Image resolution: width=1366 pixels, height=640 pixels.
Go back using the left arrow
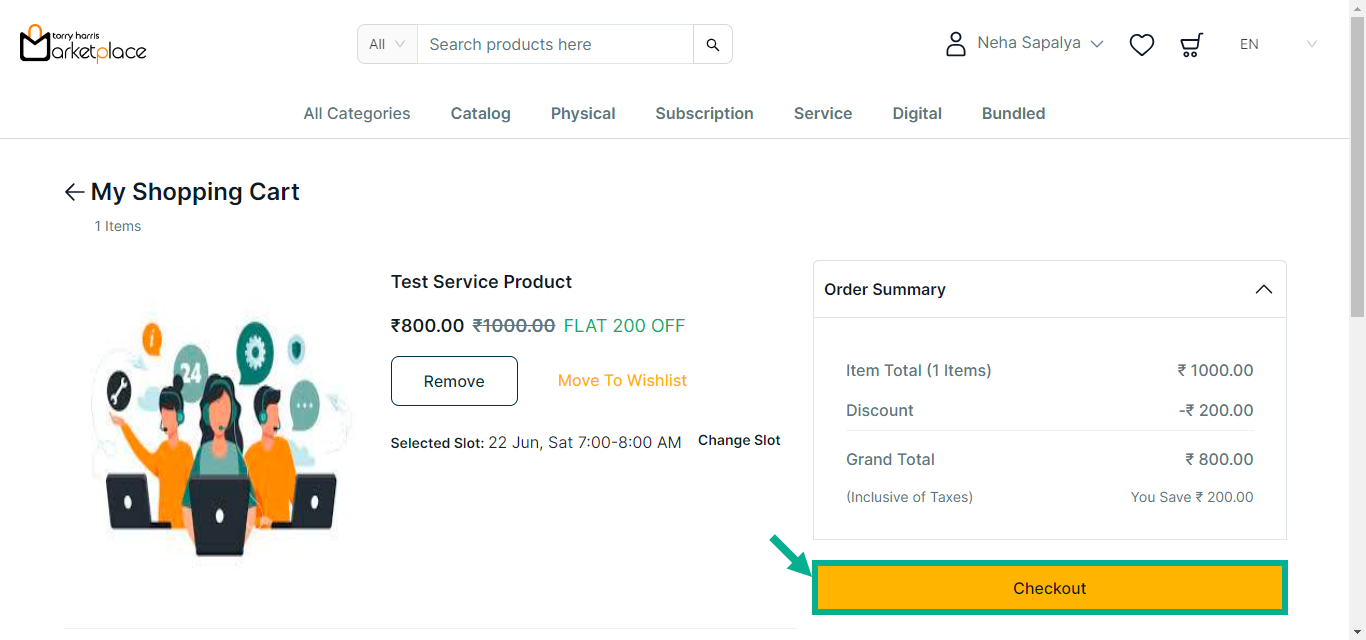(x=74, y=192)
